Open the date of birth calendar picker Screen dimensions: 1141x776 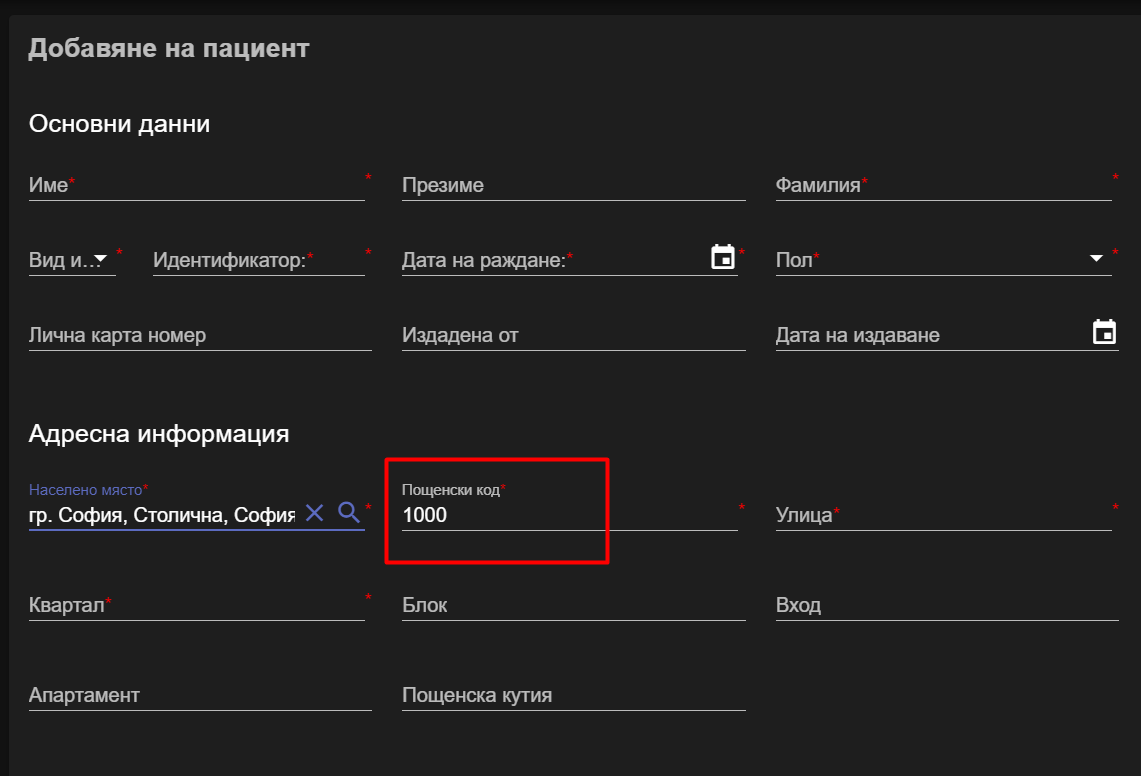tap(723, 257)
